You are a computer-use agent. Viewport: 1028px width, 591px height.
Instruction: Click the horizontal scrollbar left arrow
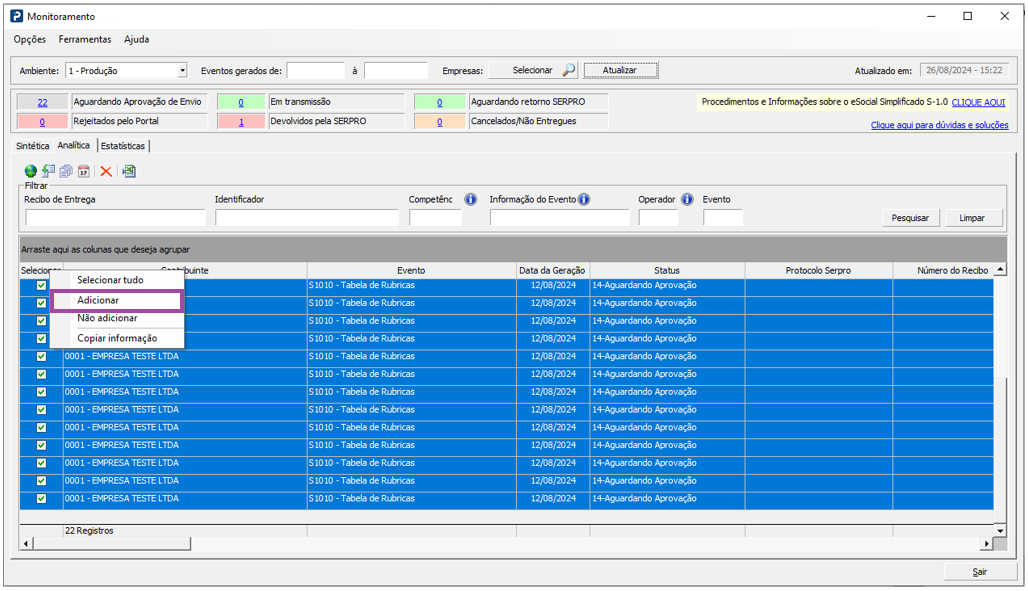[26, 544]
